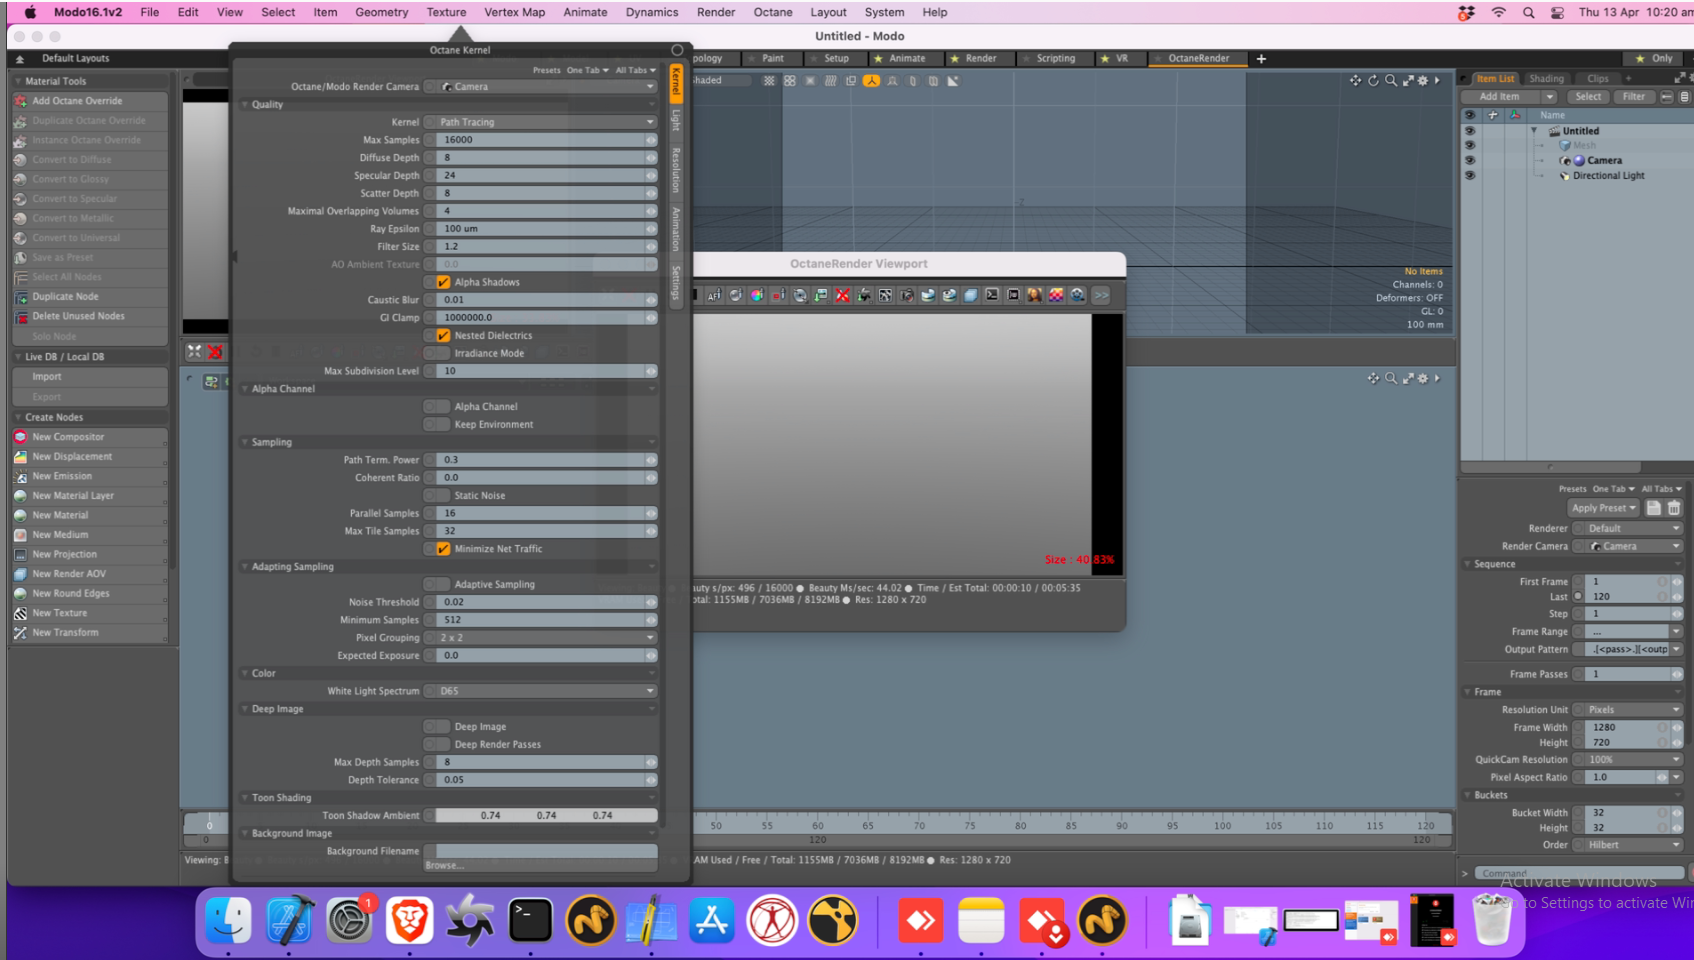Open Spotlight search in the menu bar
Viewport: 1694px width, 960px height.
1528,12
